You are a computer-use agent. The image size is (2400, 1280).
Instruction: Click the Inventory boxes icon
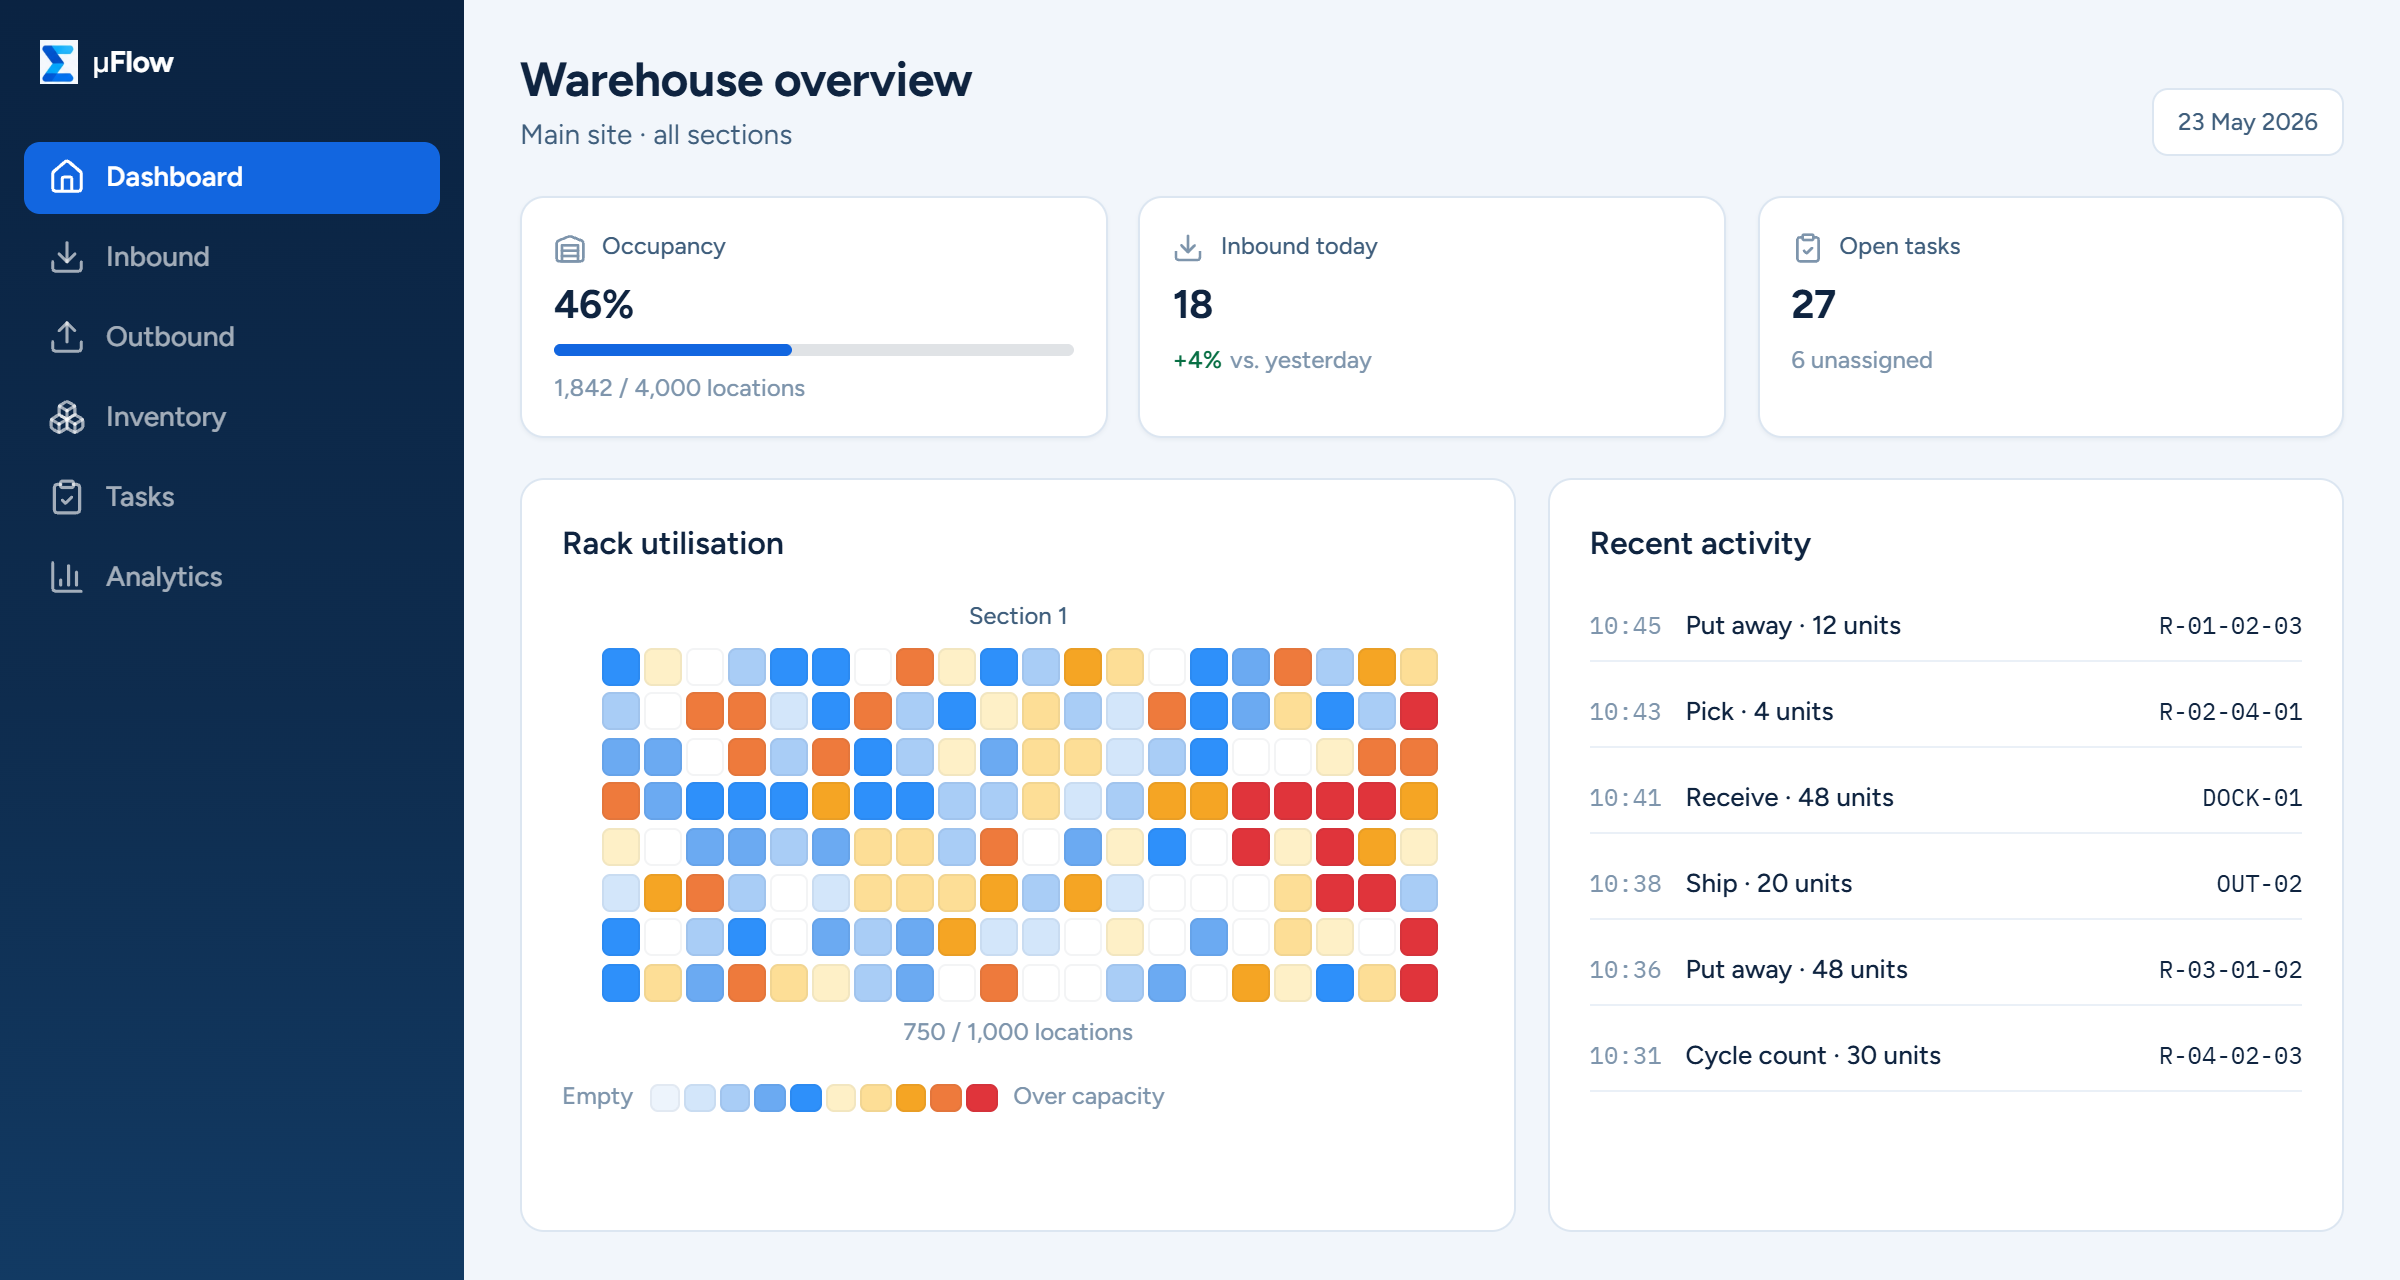click(67, 417)
